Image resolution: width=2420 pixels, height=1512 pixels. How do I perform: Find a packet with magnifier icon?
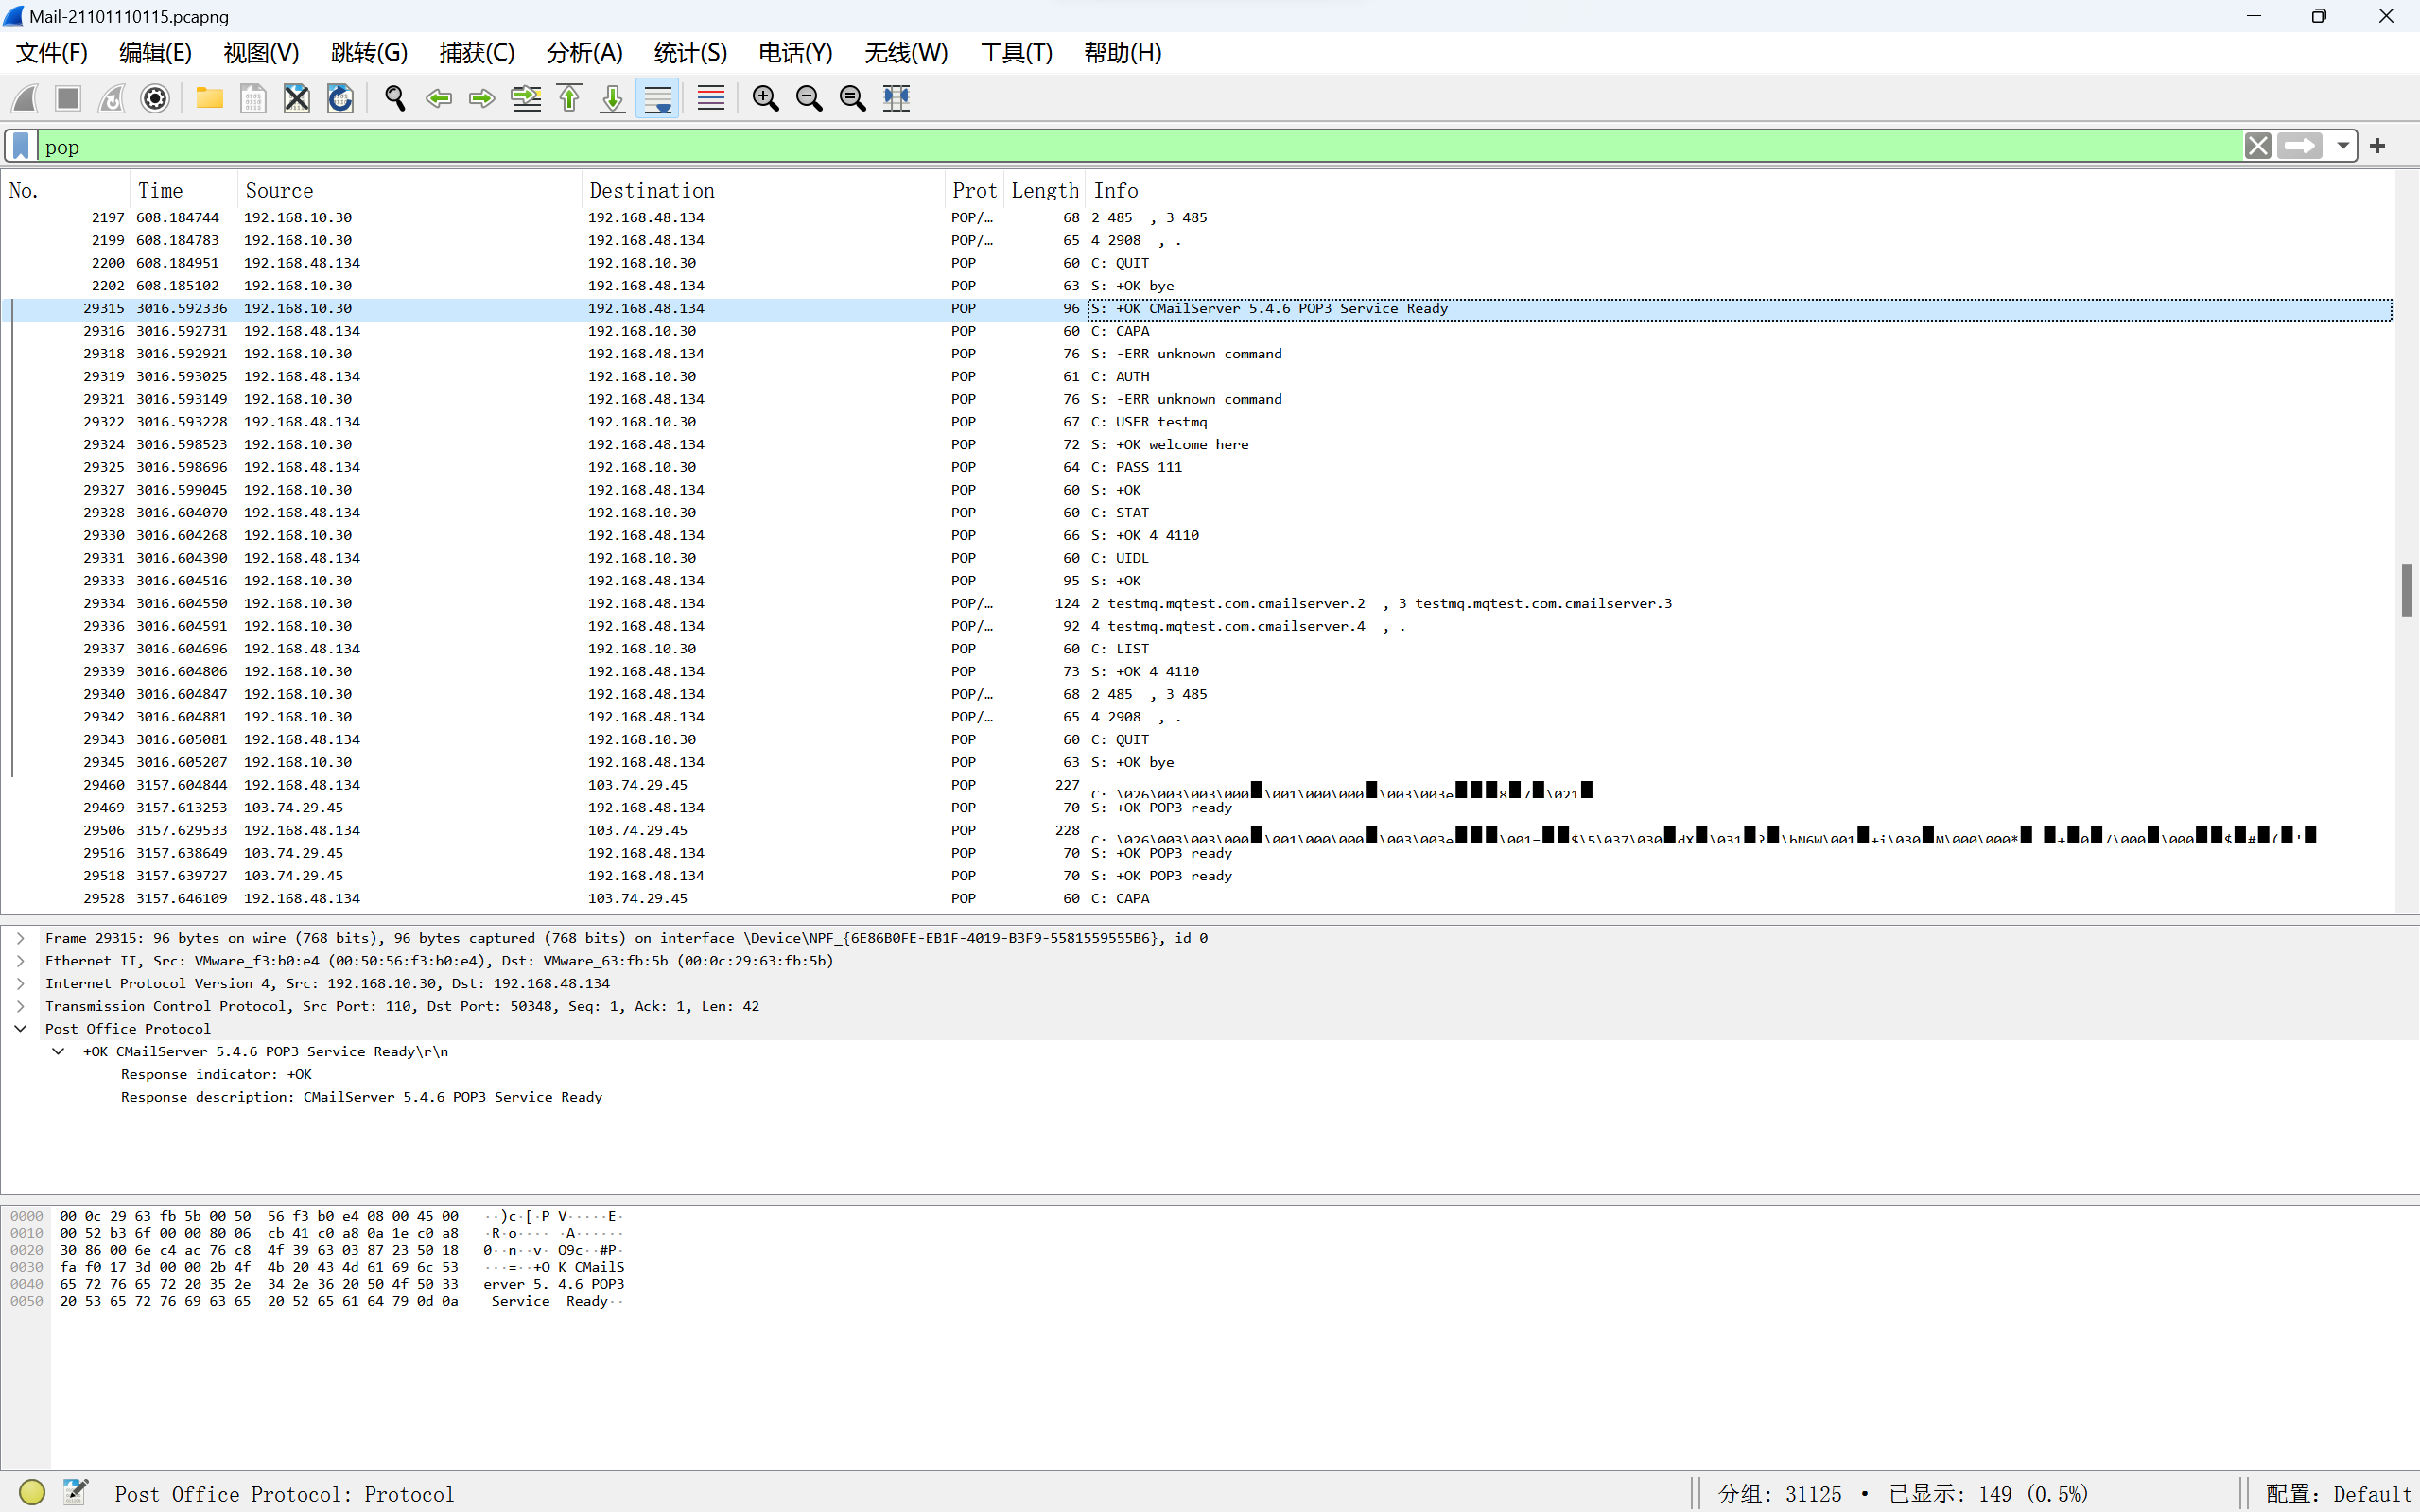395,98
